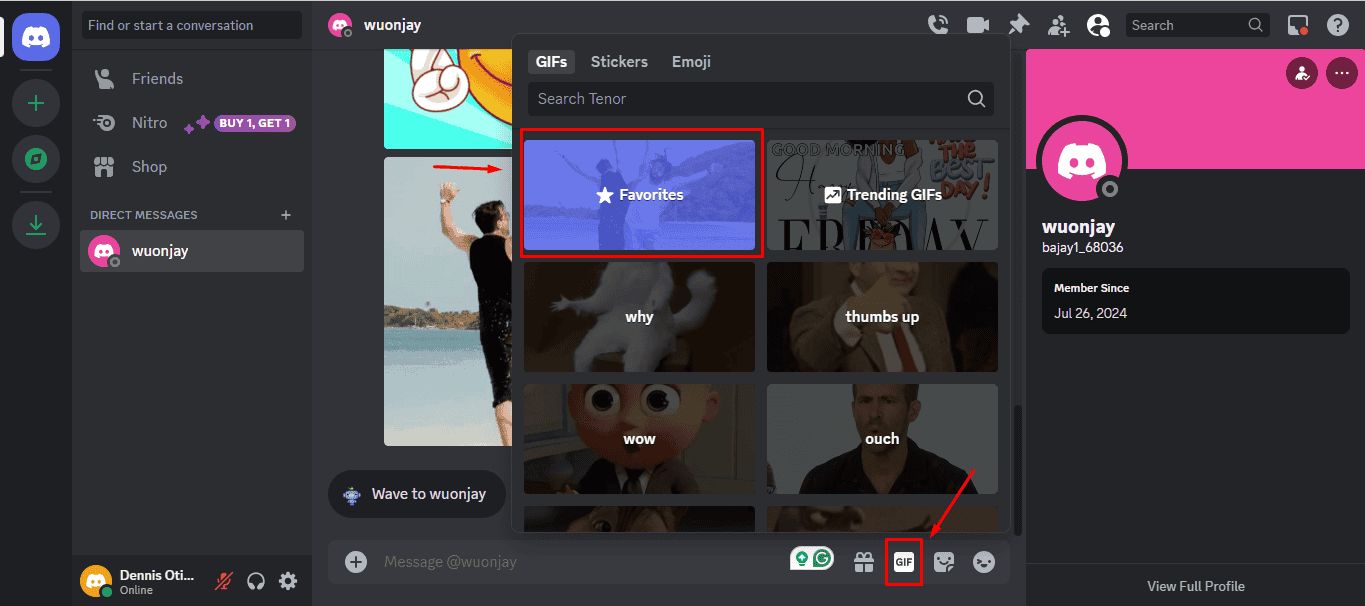Image resolution: width=1365 pixels, height=606 pixels.
Task: Open pinned messages
Action: 1018,25
